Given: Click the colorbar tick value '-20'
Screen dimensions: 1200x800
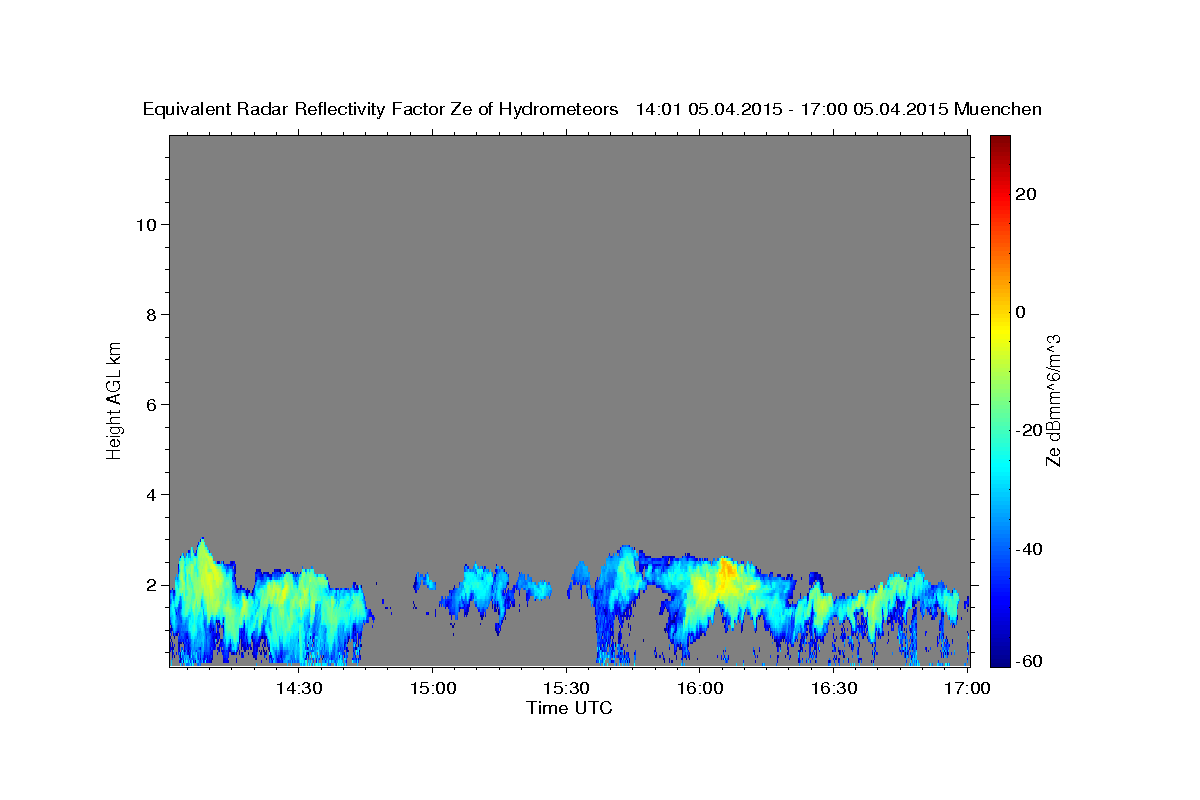Looking at the screenshot, I should [1027, 430].
